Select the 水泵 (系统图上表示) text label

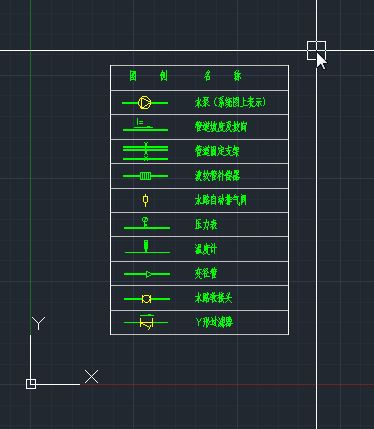230,102
